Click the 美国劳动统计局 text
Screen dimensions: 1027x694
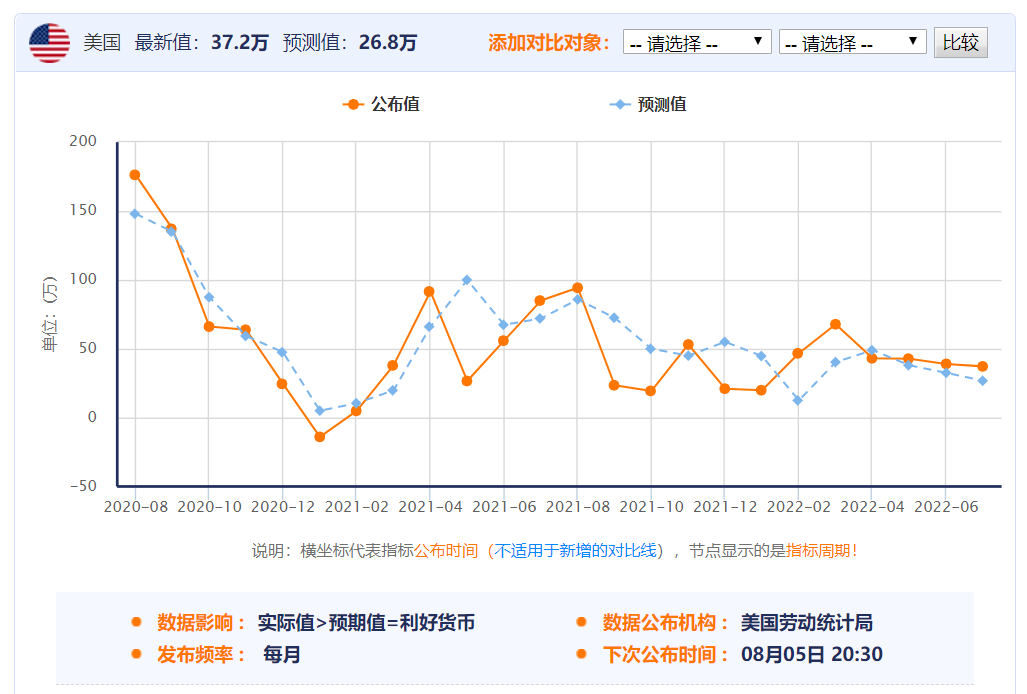point(806,623)
